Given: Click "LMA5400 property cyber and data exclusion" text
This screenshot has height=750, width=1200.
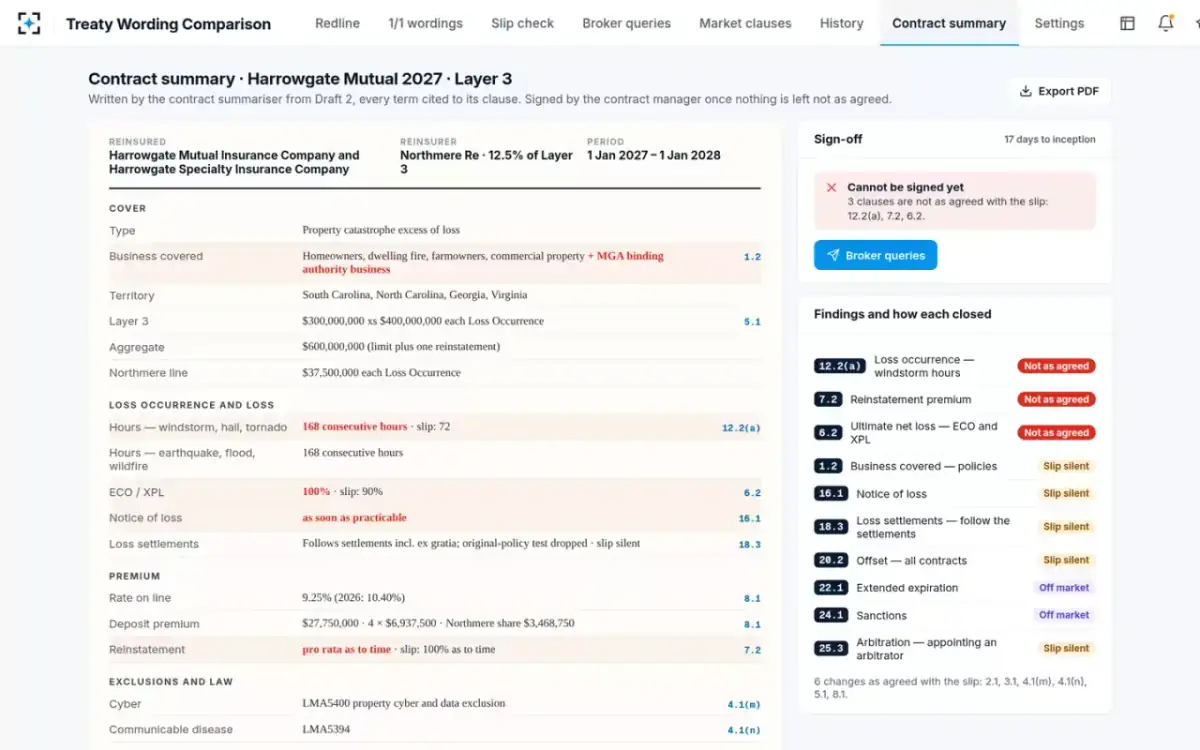Looking at the screenshot, I should click(403, 703).
